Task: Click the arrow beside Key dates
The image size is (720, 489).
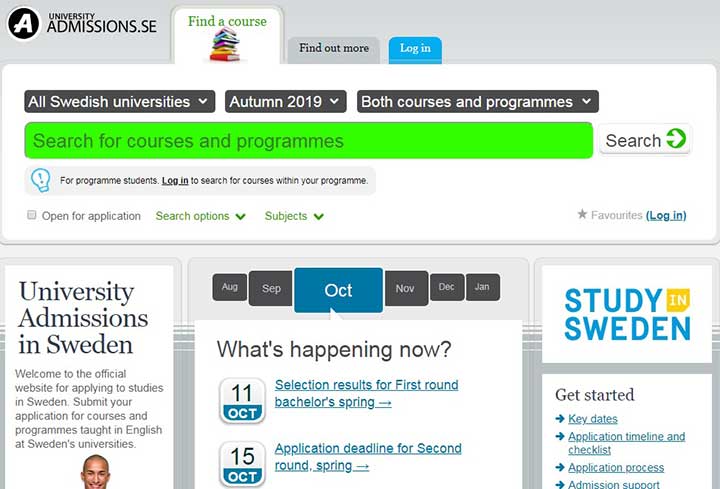Action: (x=560, y=418)
